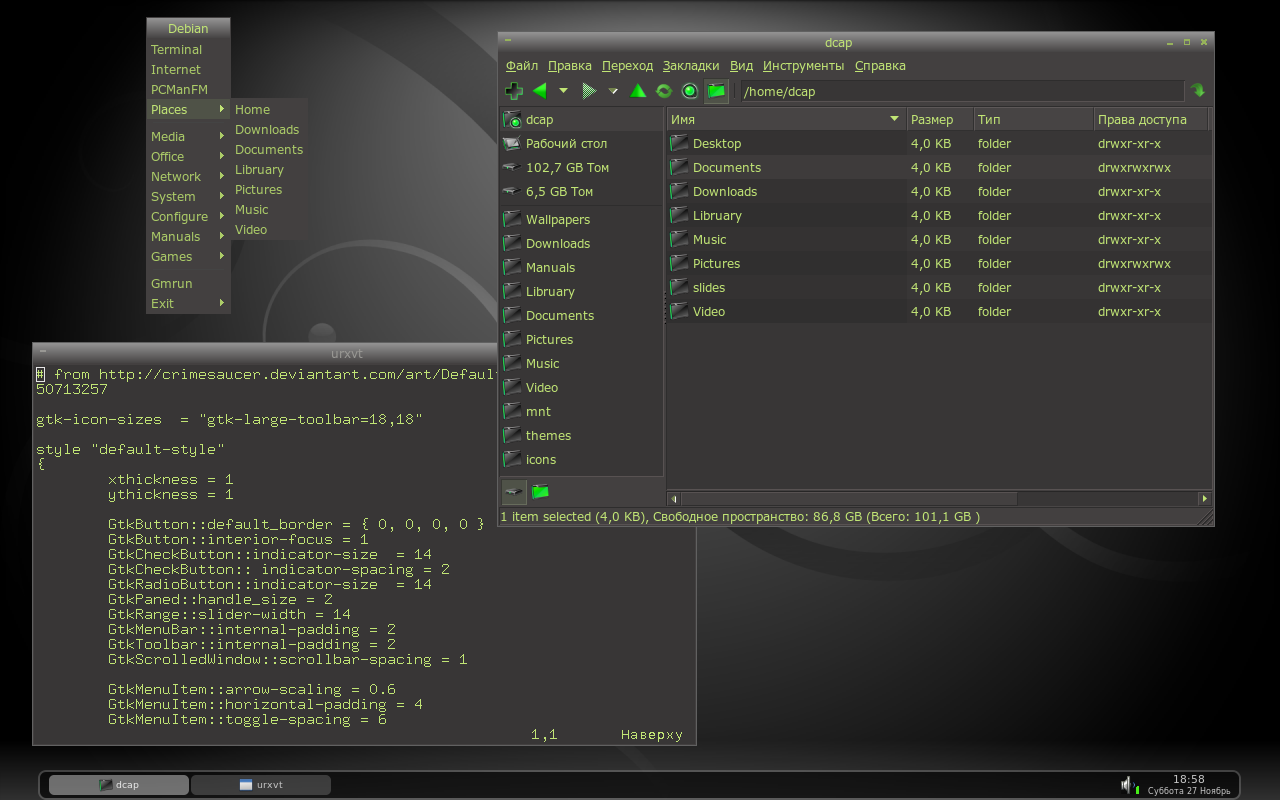Open the Закладки menu

click(x=690, y=66)
